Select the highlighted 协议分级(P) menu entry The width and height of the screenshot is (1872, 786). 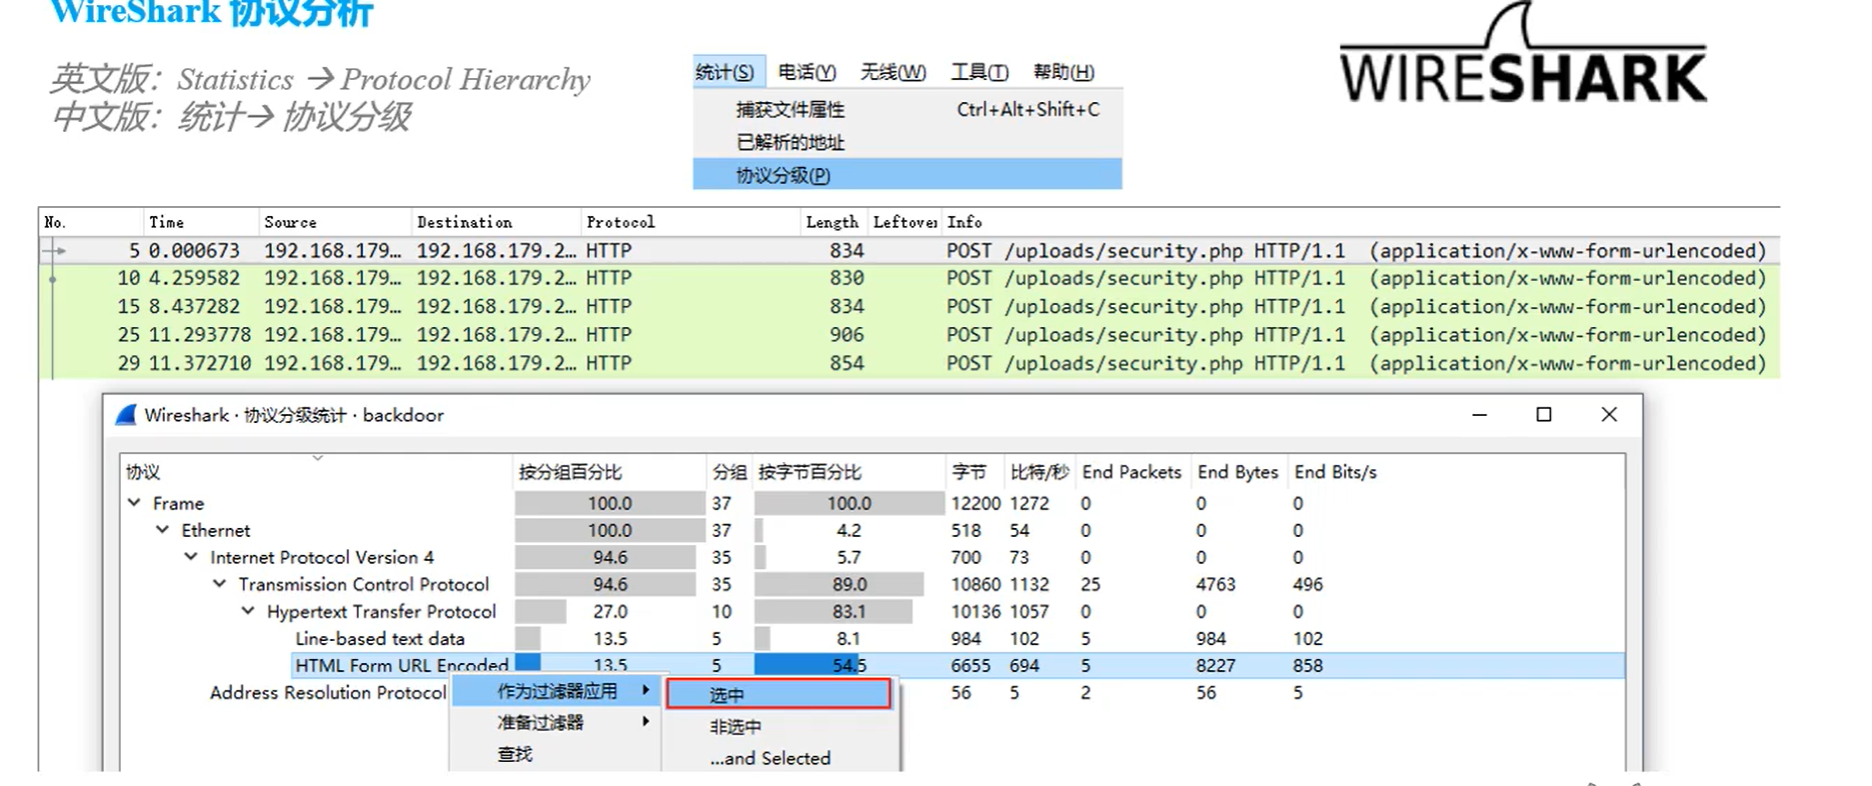click(x=907, y=175)
